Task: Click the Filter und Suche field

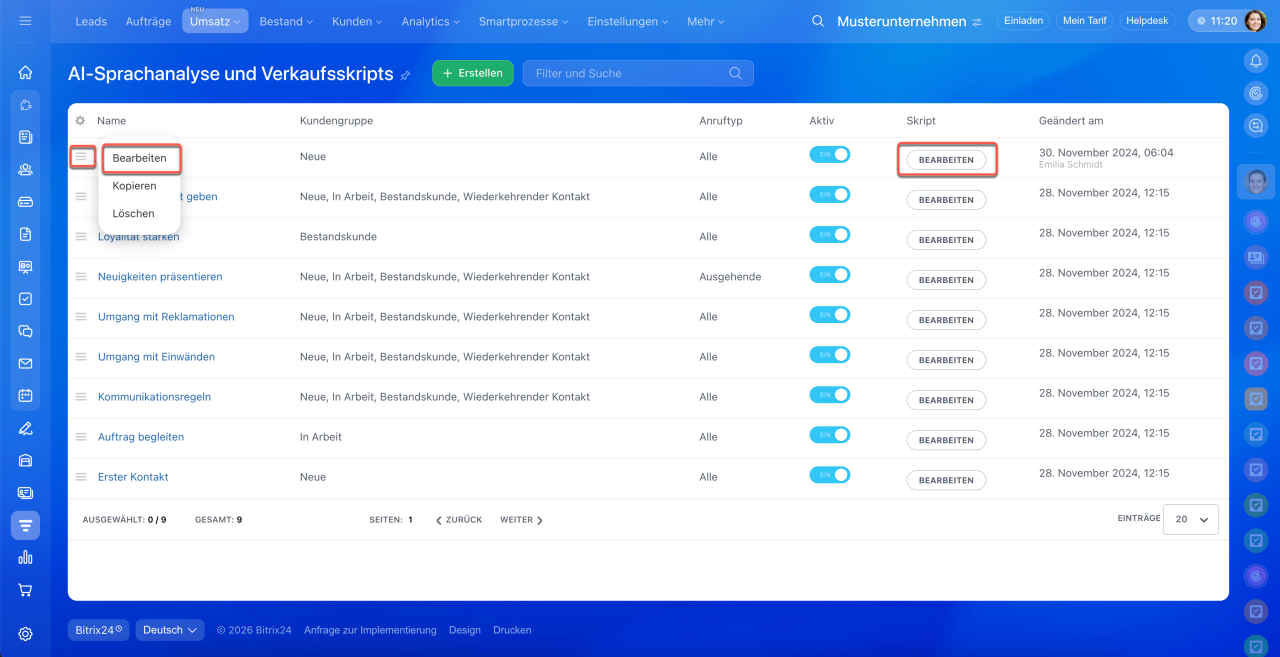Action: [x=630, y=73]
